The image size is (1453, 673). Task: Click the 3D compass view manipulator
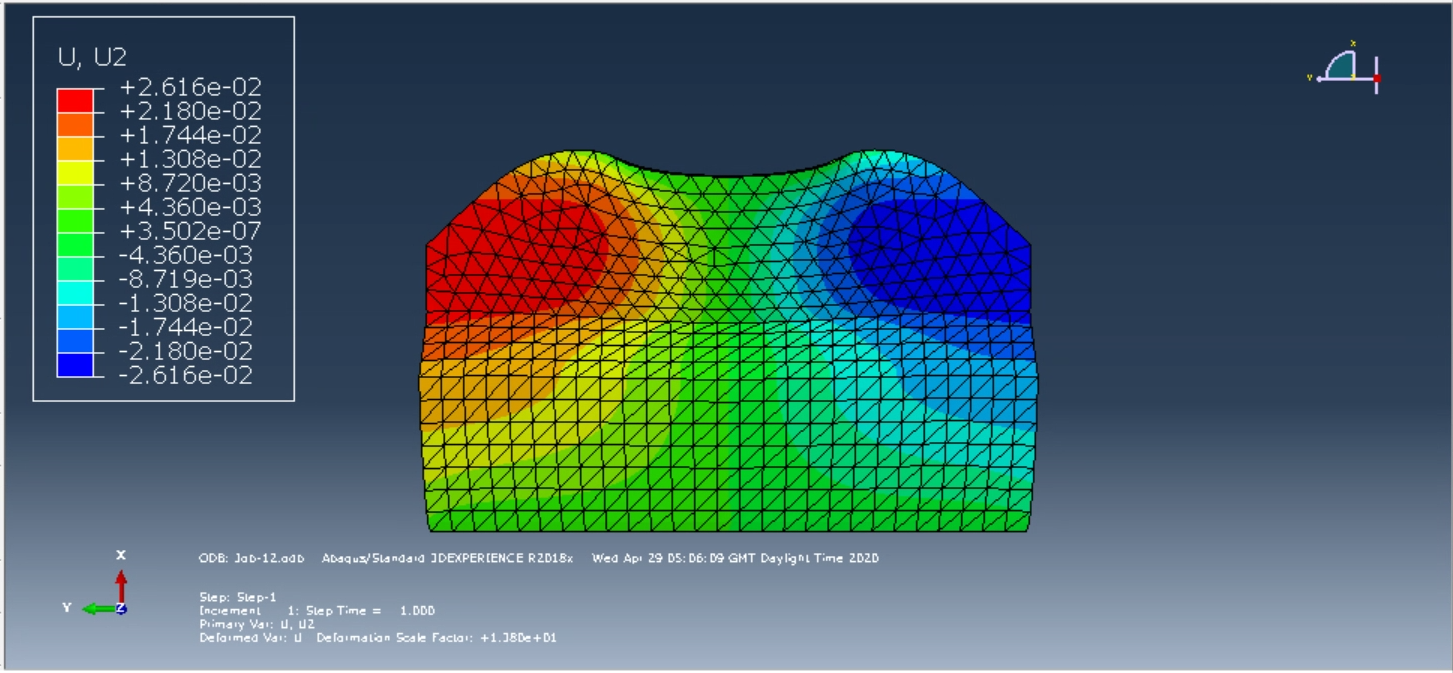[x=1345, y=69]
